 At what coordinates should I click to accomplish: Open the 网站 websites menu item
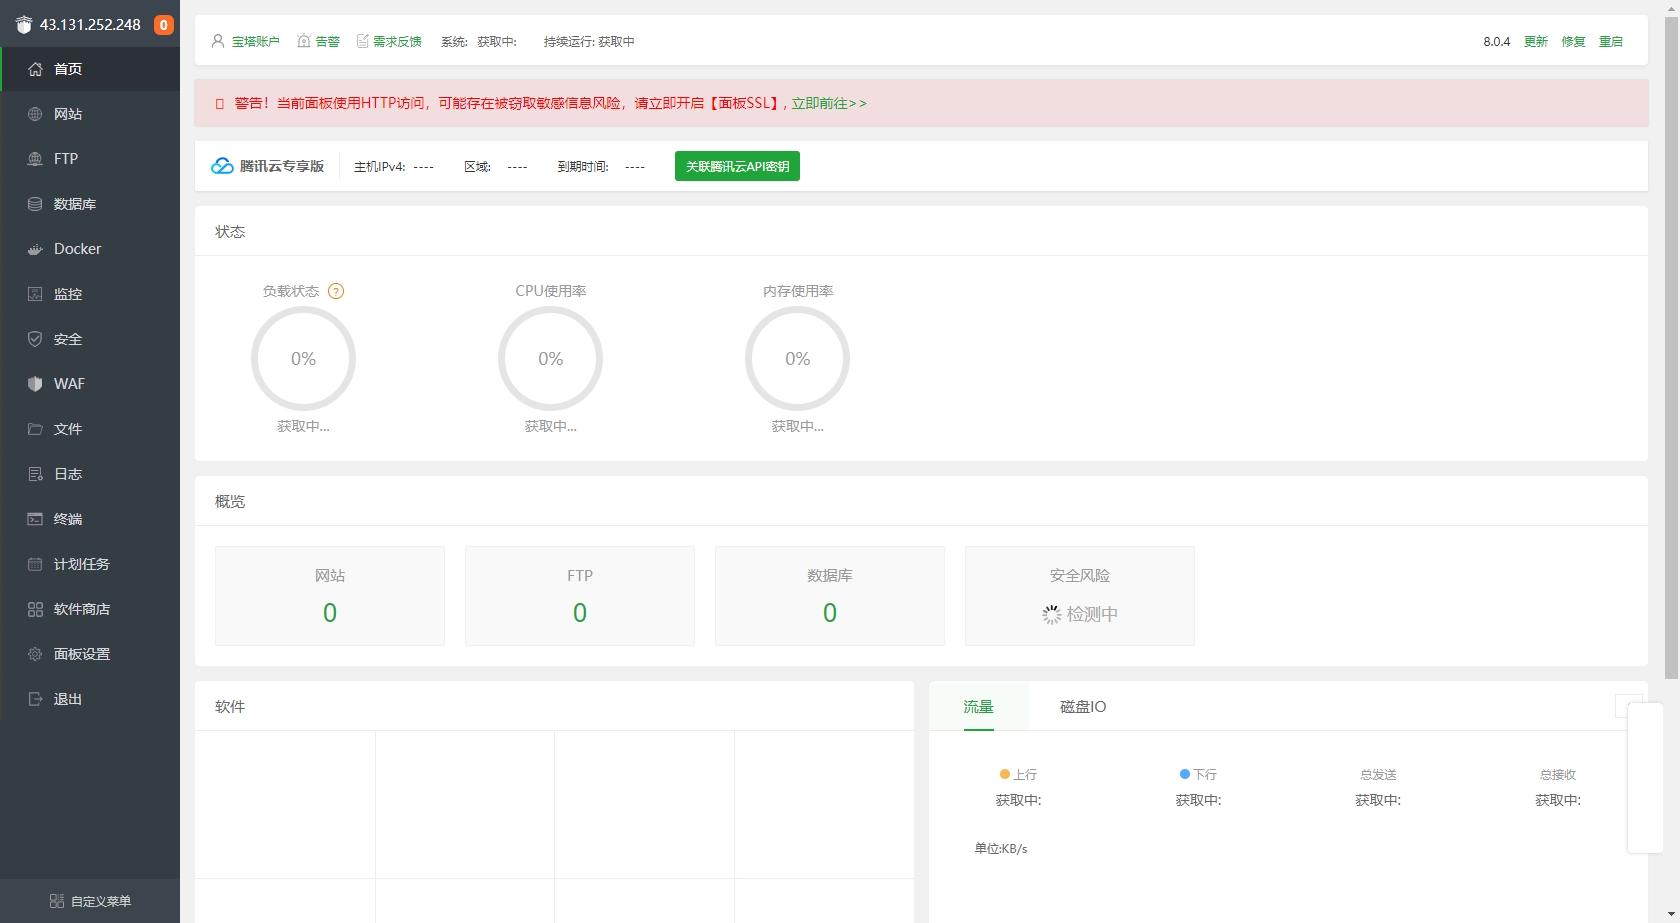[90, 114]
